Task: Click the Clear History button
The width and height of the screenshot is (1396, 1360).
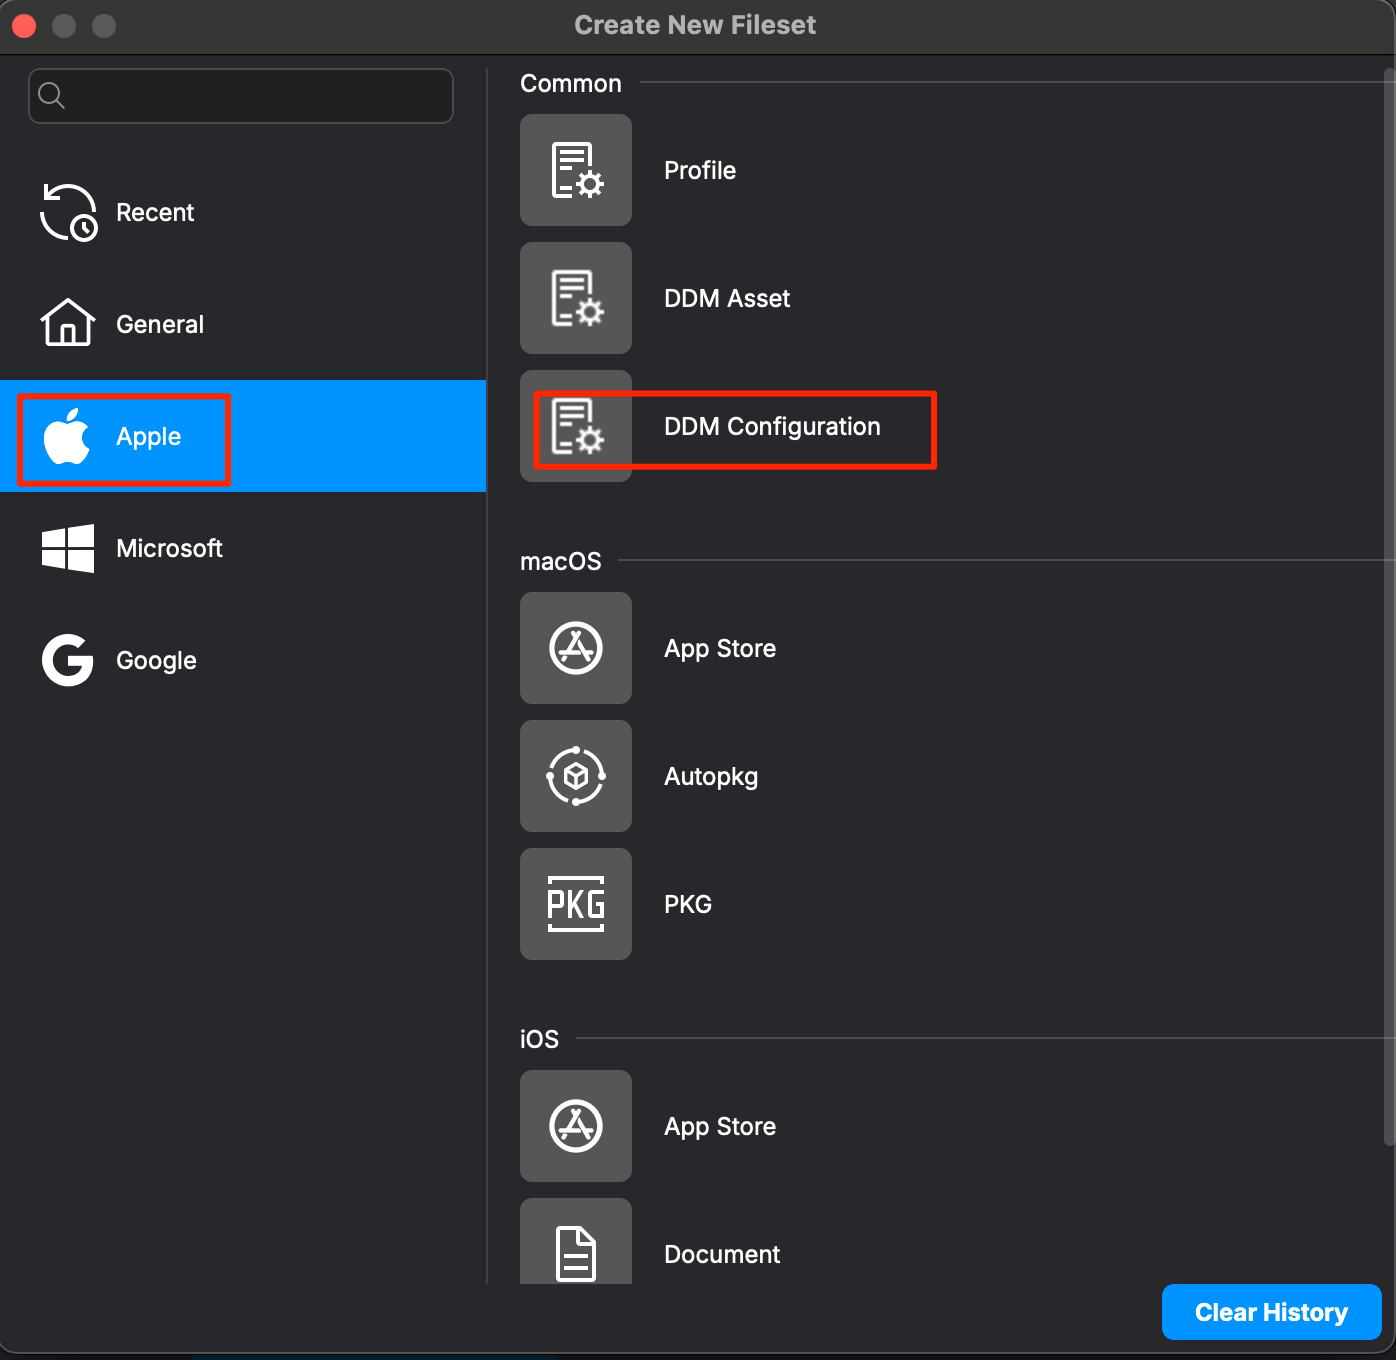Action: 1272,1312
